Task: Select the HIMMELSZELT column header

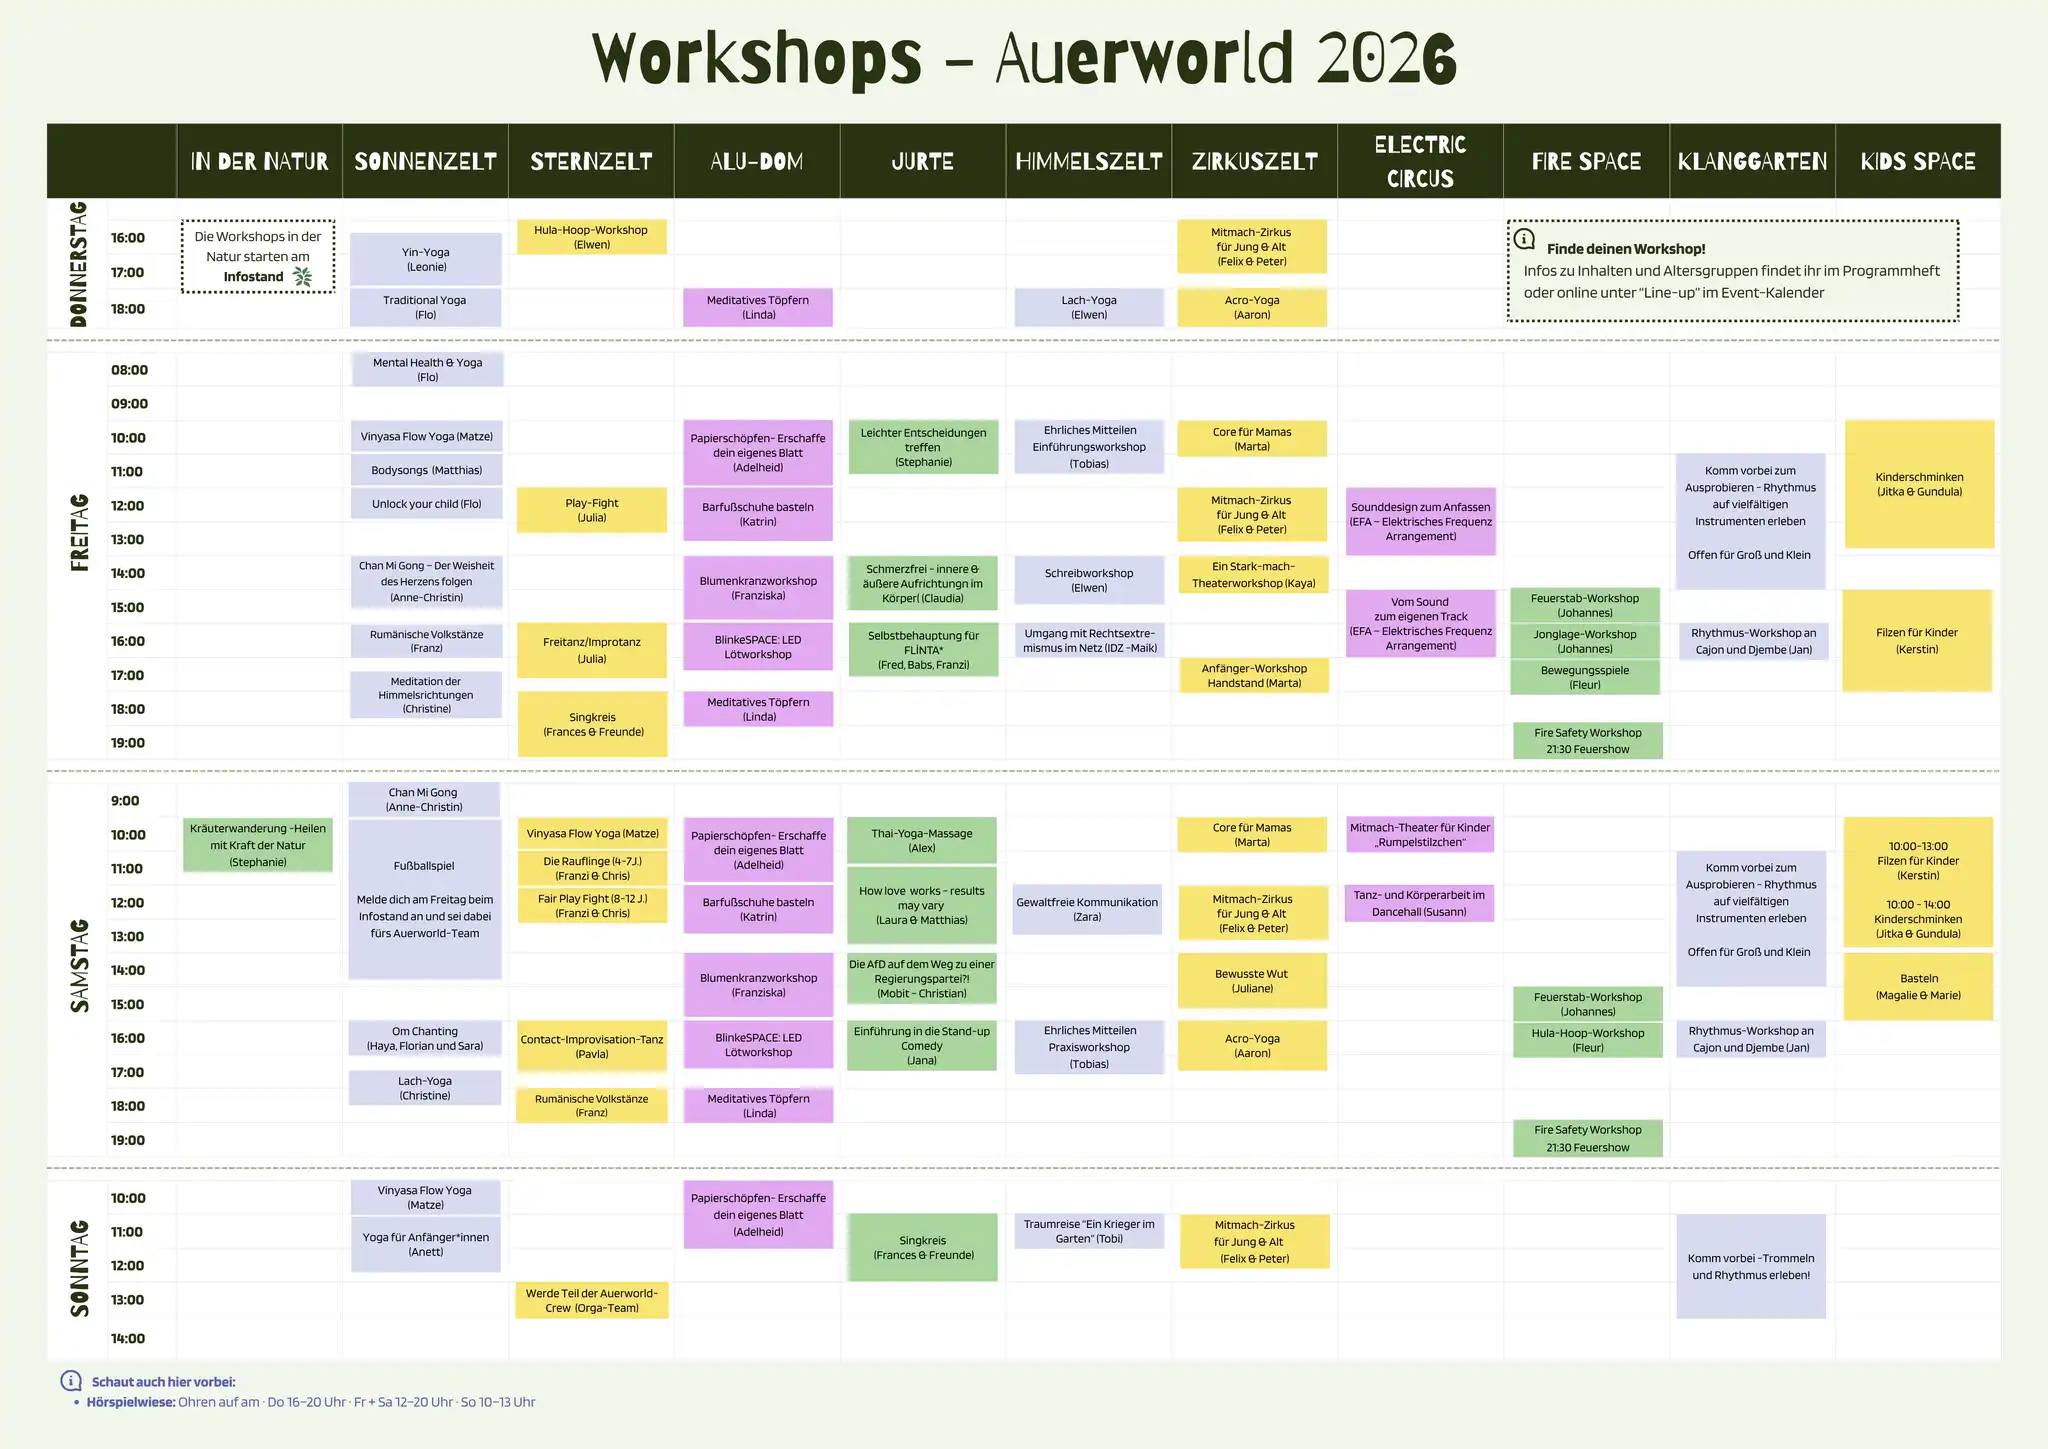Action: [x=1089, y=161]
